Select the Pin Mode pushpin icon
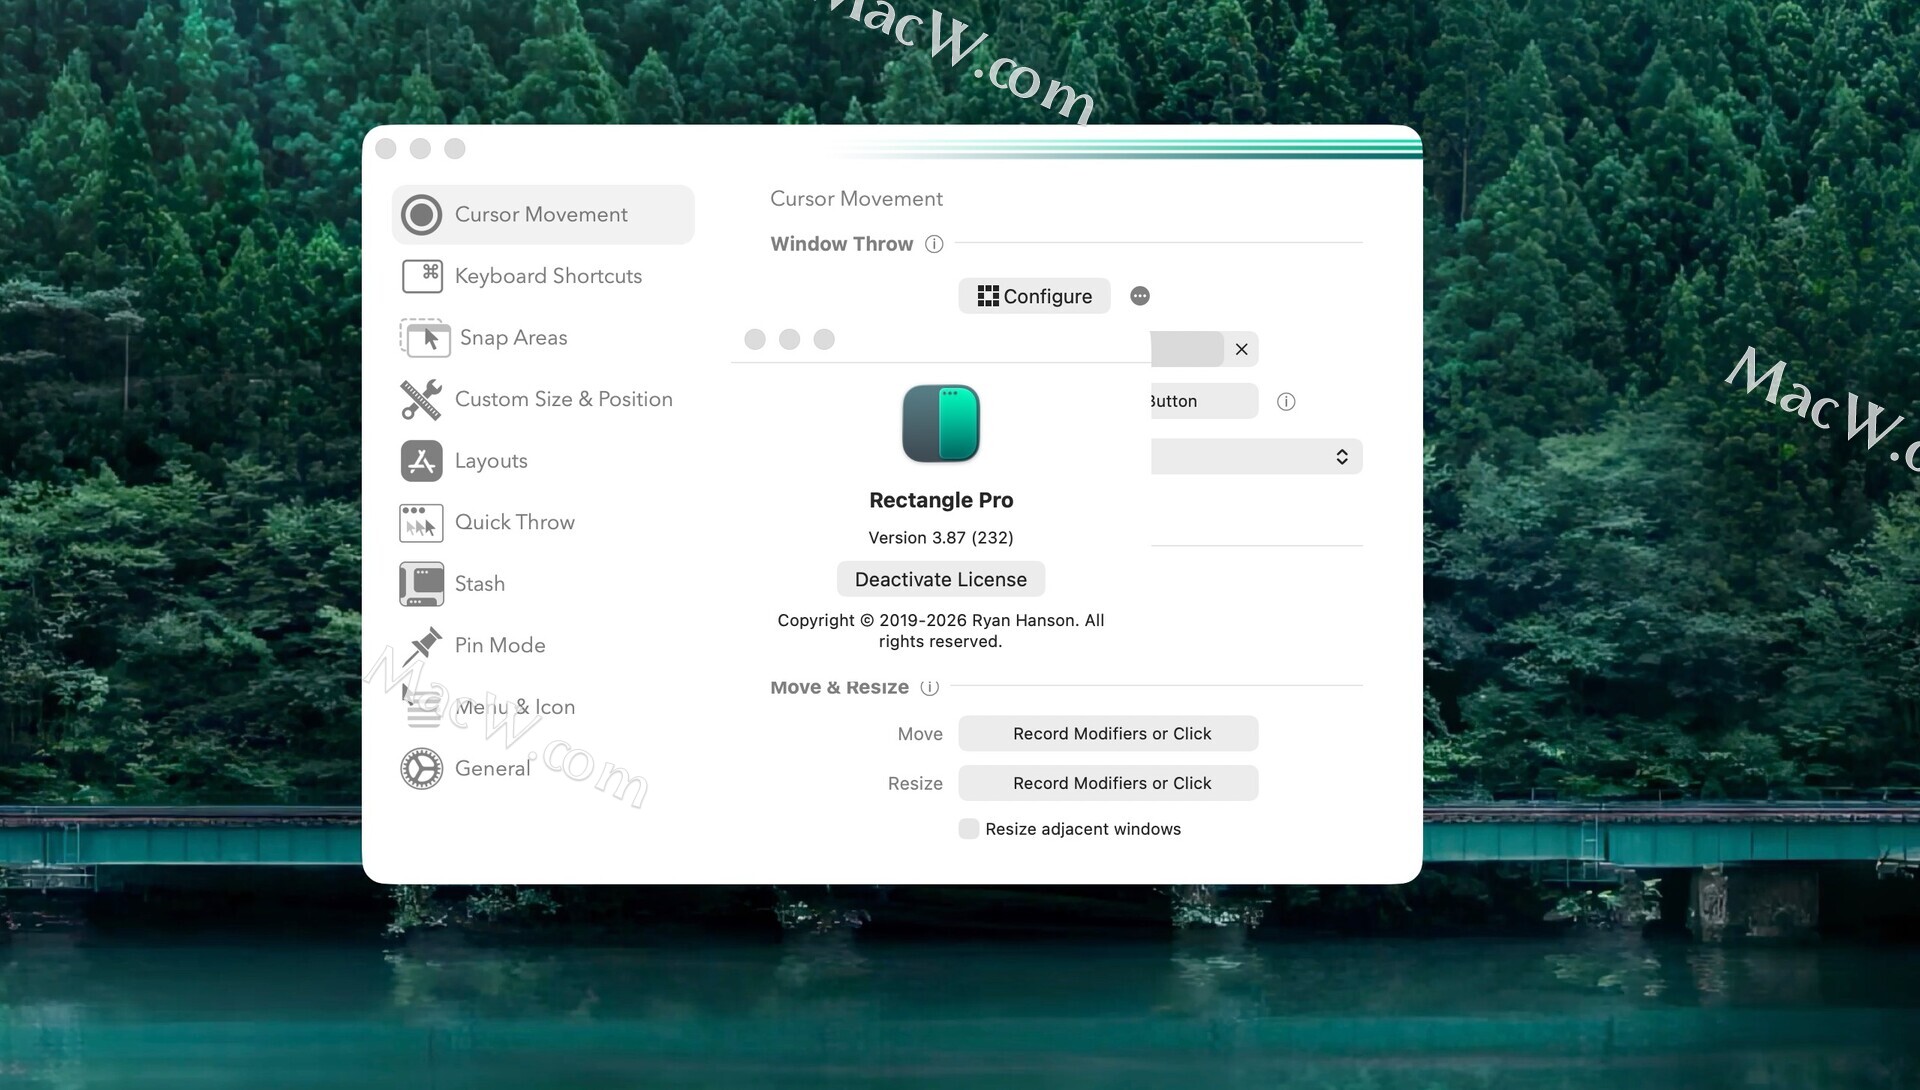The width and height of the screenshot is (1920, 1090). (x=421, y=646)
